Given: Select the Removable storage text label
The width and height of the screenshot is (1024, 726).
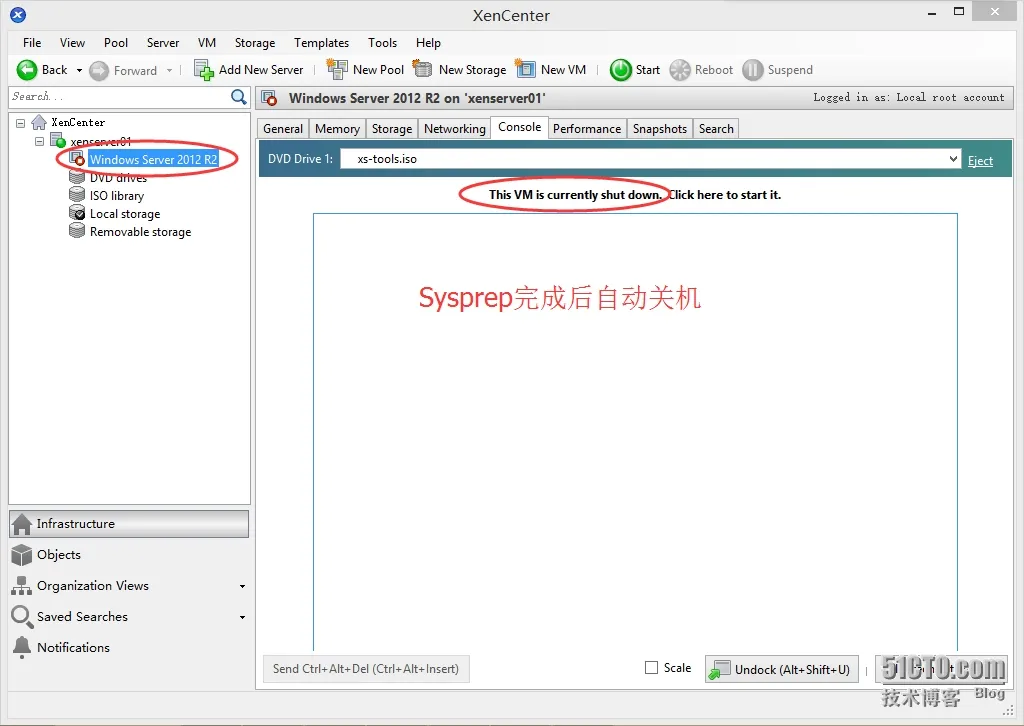Looking at the screenshot, I should pyautogui.click(x=140, y=232).
